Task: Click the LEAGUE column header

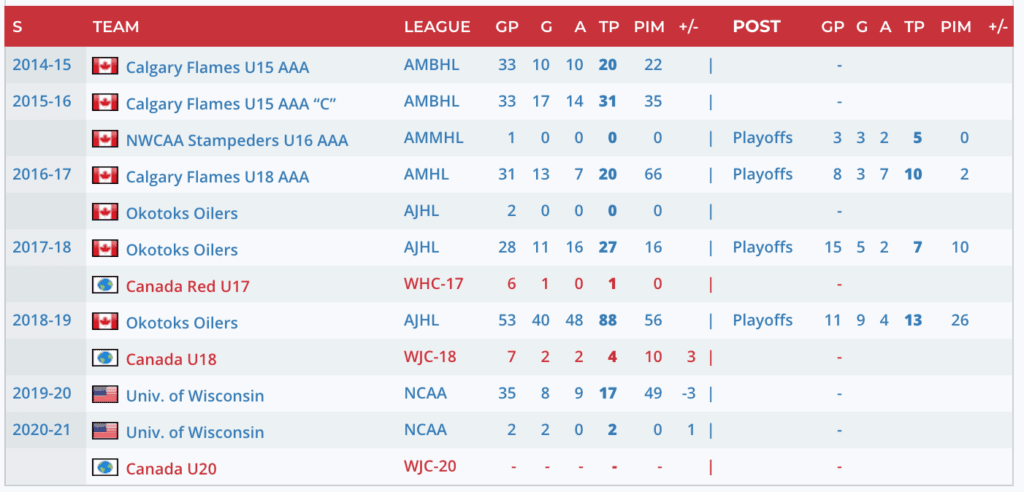Action: coord(437,27)
